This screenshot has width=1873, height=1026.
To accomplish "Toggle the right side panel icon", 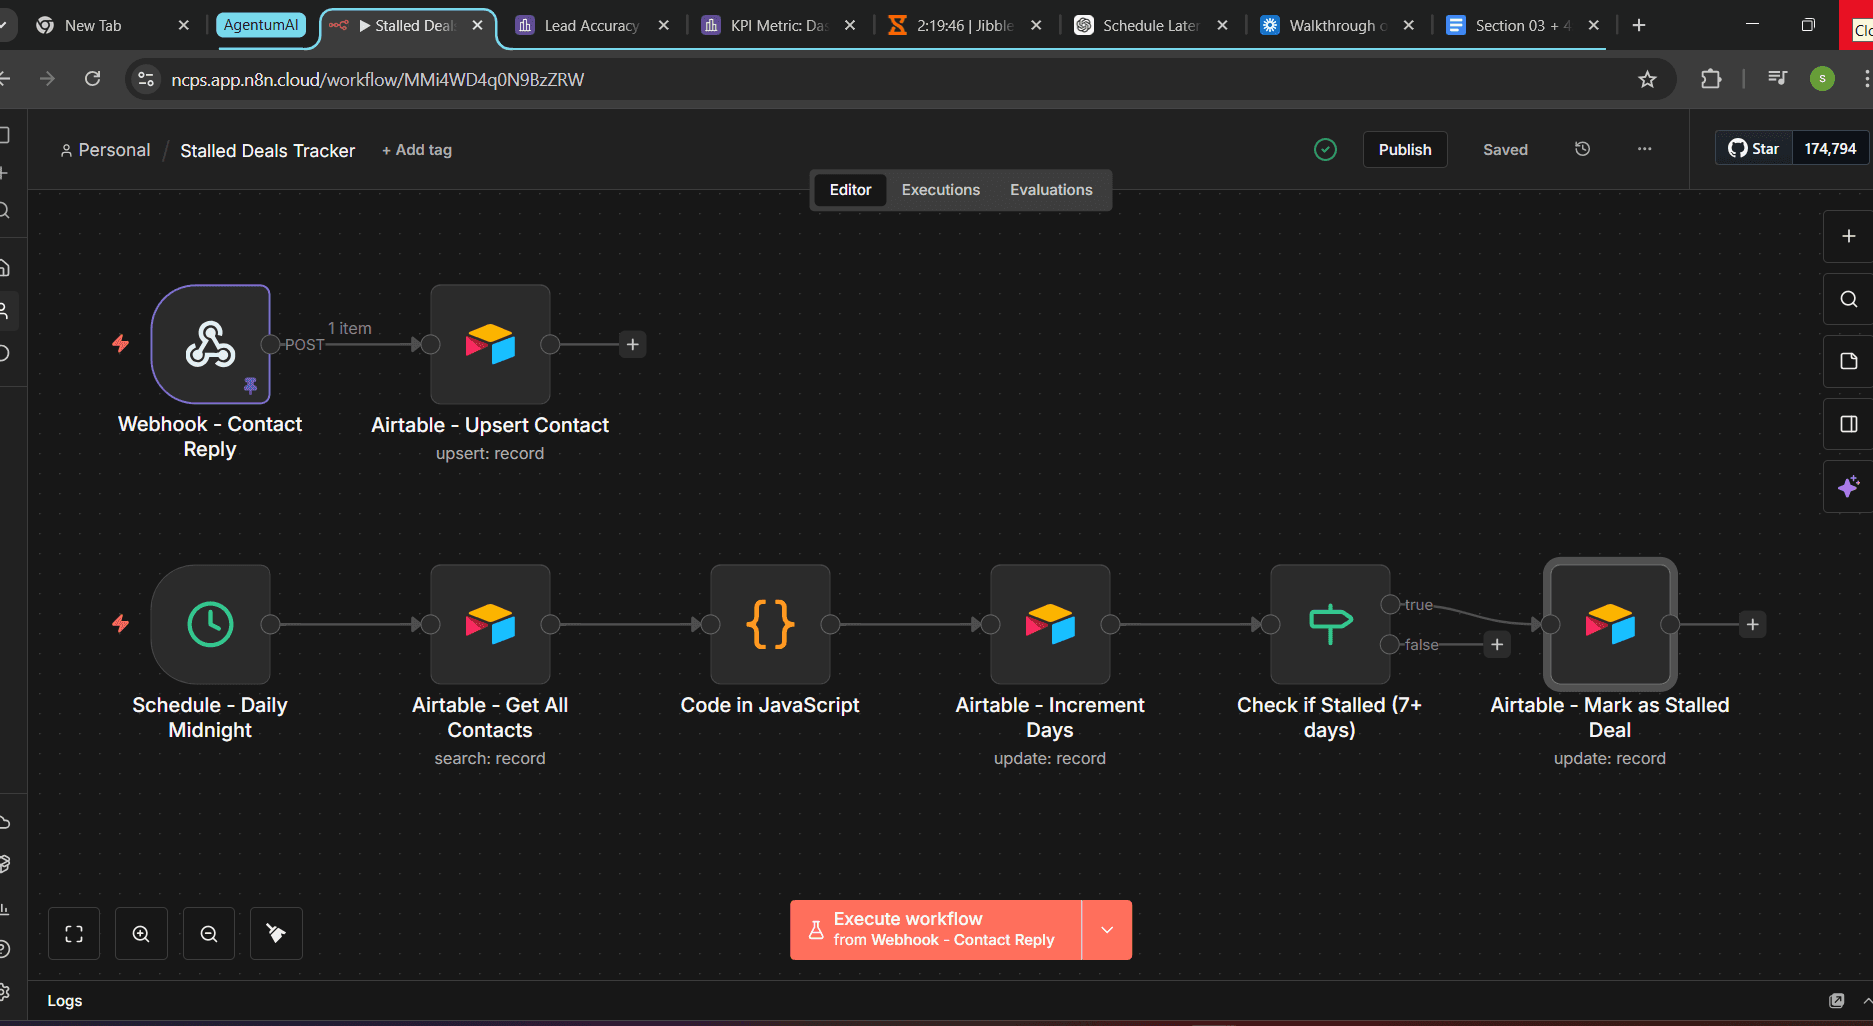I will tap(1848, 424).
